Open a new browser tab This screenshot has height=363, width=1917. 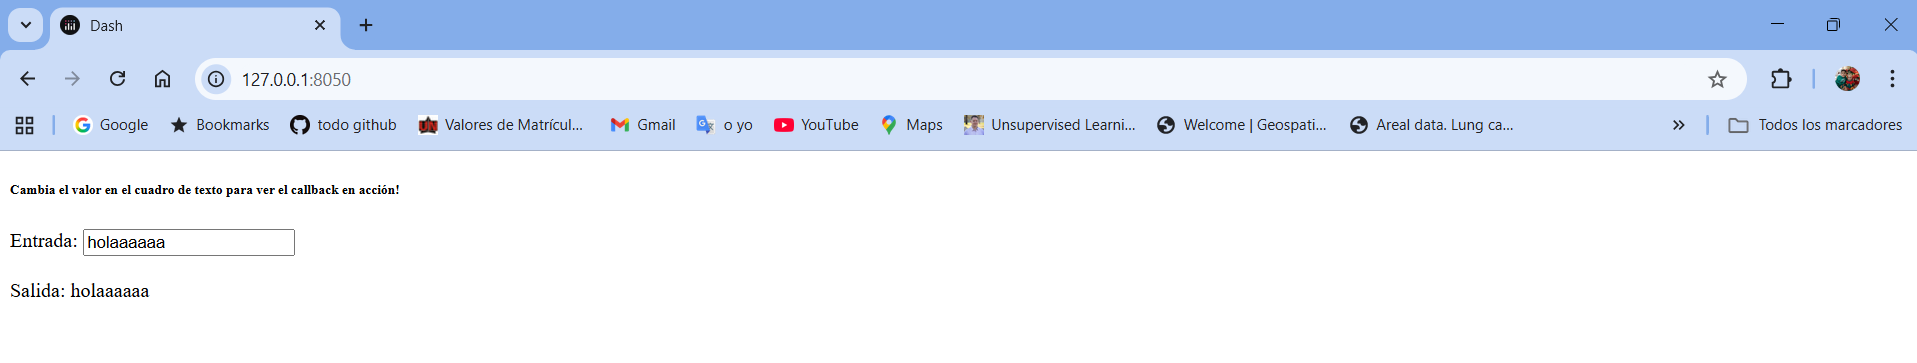pos(366,25)
